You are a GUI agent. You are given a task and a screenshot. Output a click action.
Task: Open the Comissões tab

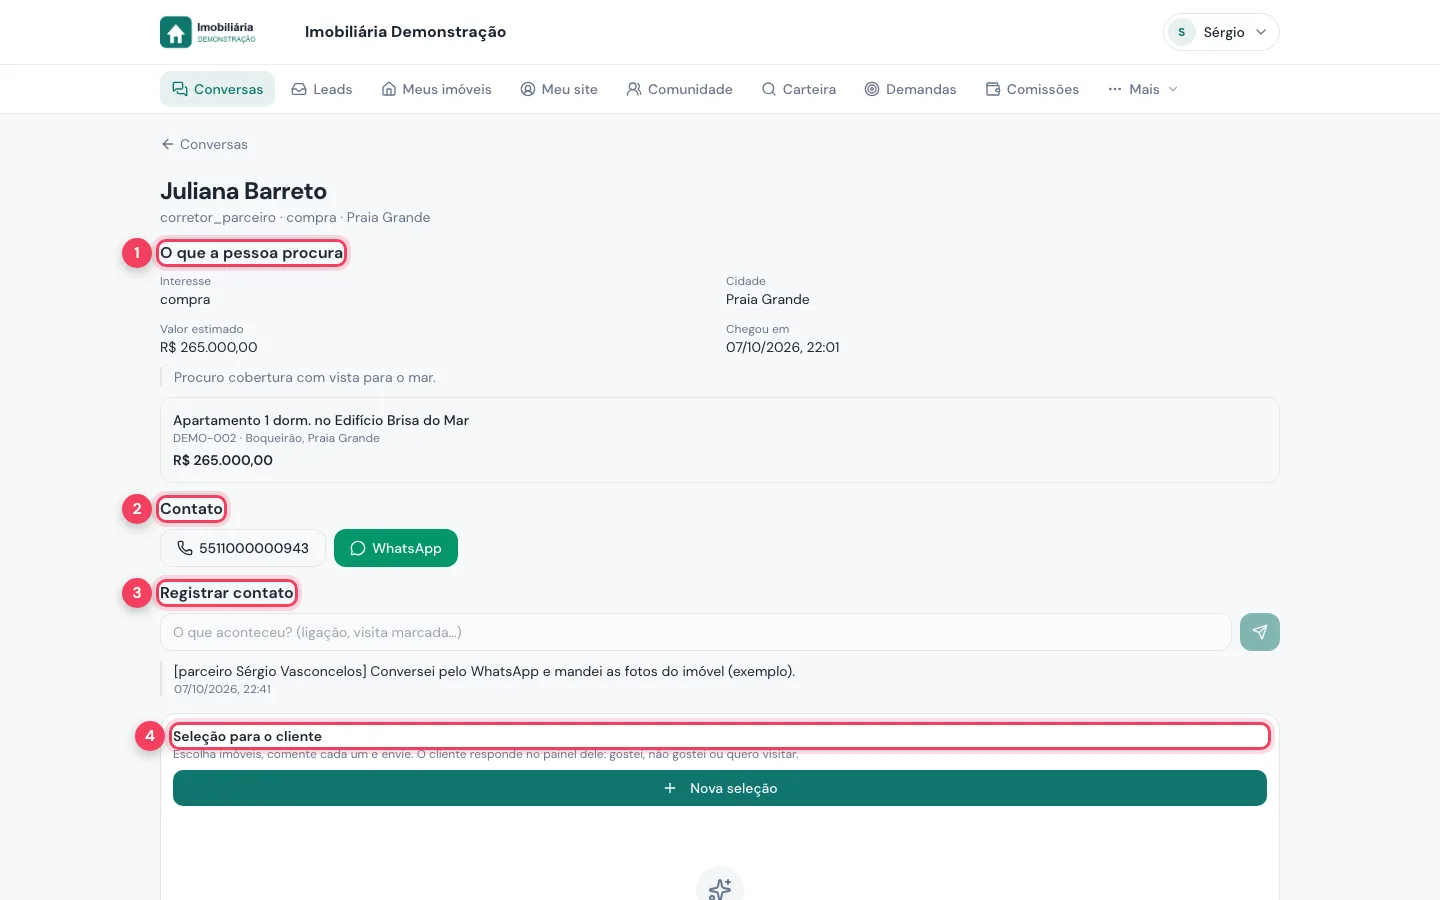click(x=1032, y=89)
